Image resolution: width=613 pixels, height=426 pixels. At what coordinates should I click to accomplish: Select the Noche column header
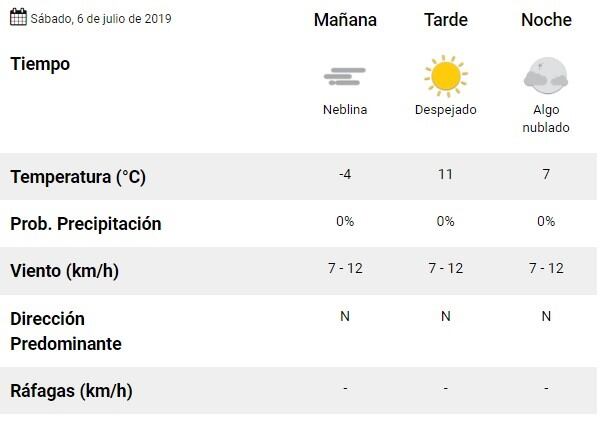tap(546, 20)
